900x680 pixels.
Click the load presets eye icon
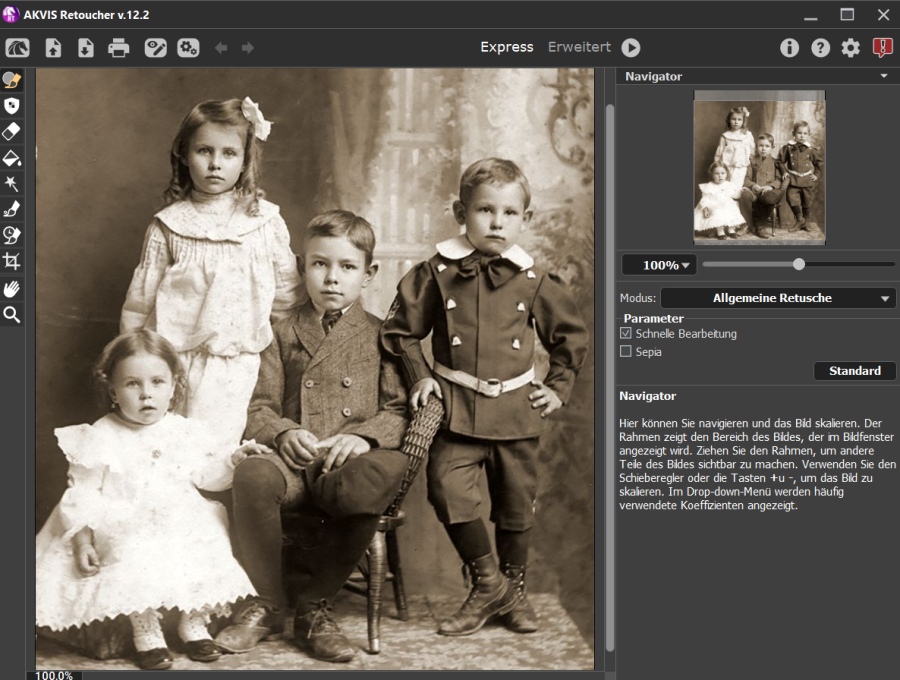pos(156,48)
